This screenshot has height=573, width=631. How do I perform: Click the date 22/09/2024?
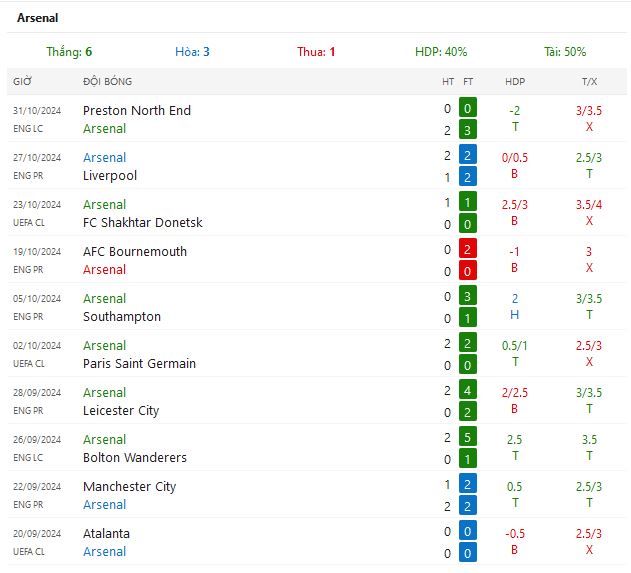pos(37,487)
